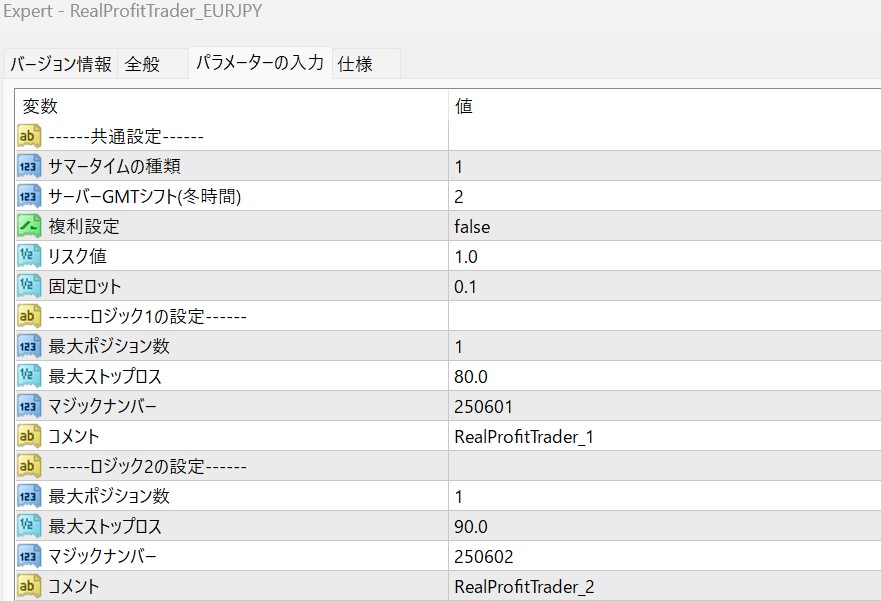Switch to the 全般 tab

tap(142, 64)
